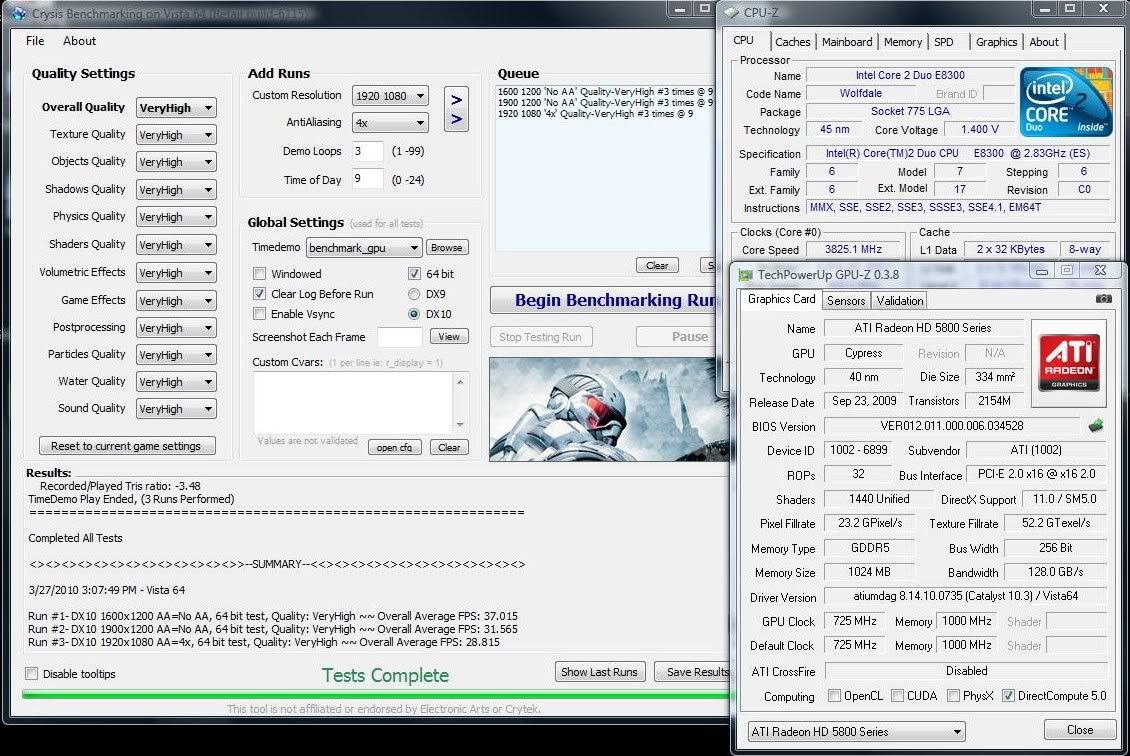Click the Run #3 result line with 28.815 FPS
The height and width of the screenshot is (756, 1130).
click(264, 641)
